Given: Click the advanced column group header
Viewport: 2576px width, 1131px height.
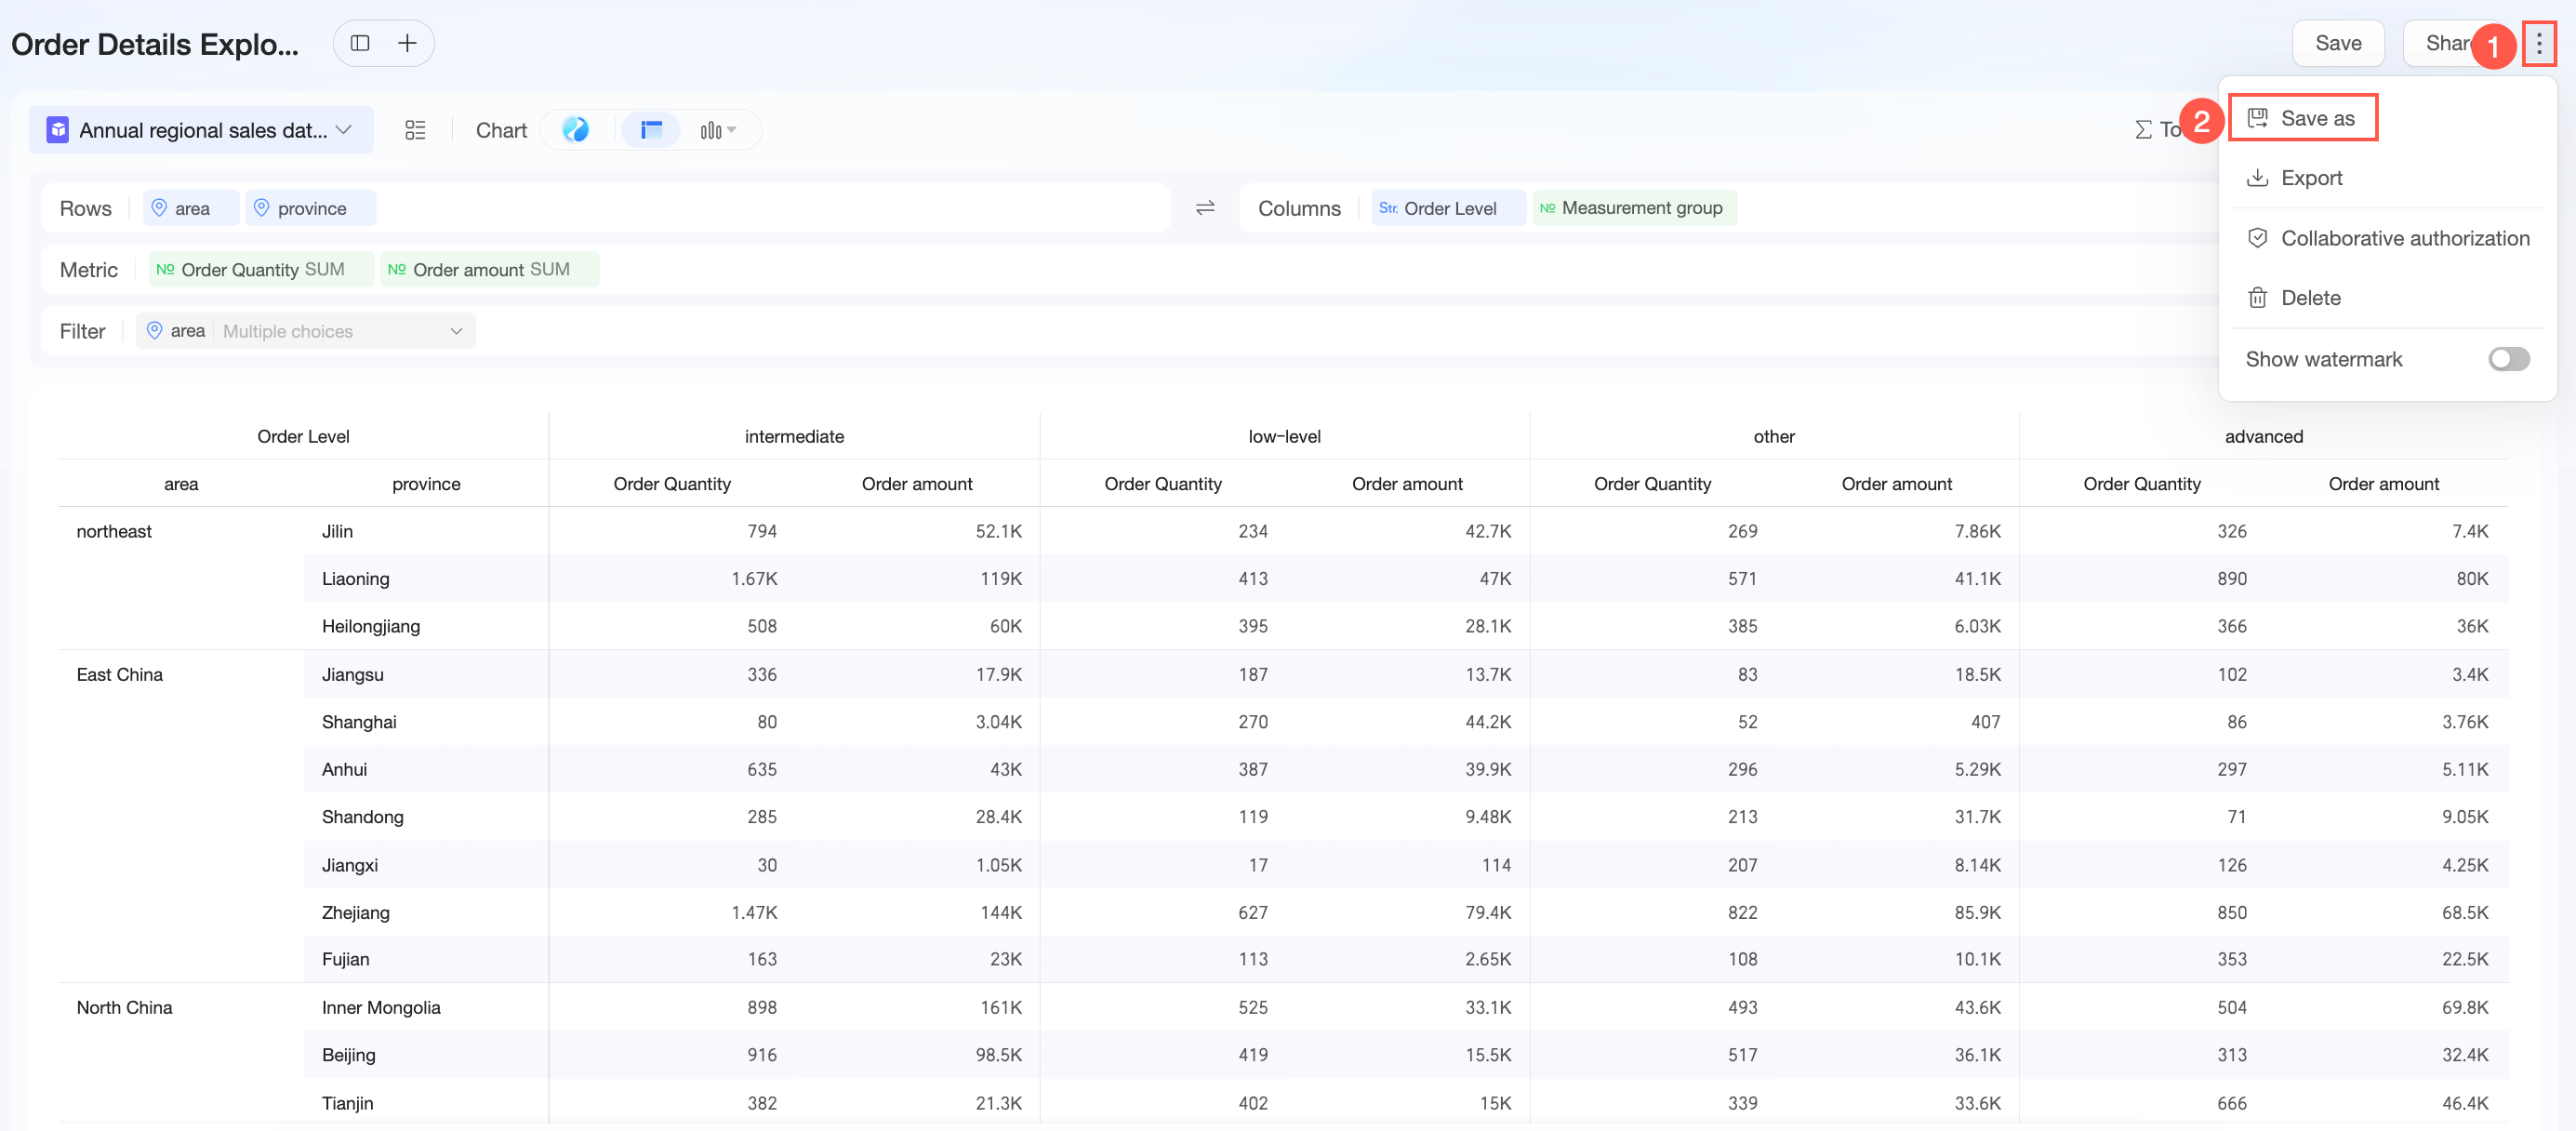Looking at the screenshot, I should [x=2263, y=436].
